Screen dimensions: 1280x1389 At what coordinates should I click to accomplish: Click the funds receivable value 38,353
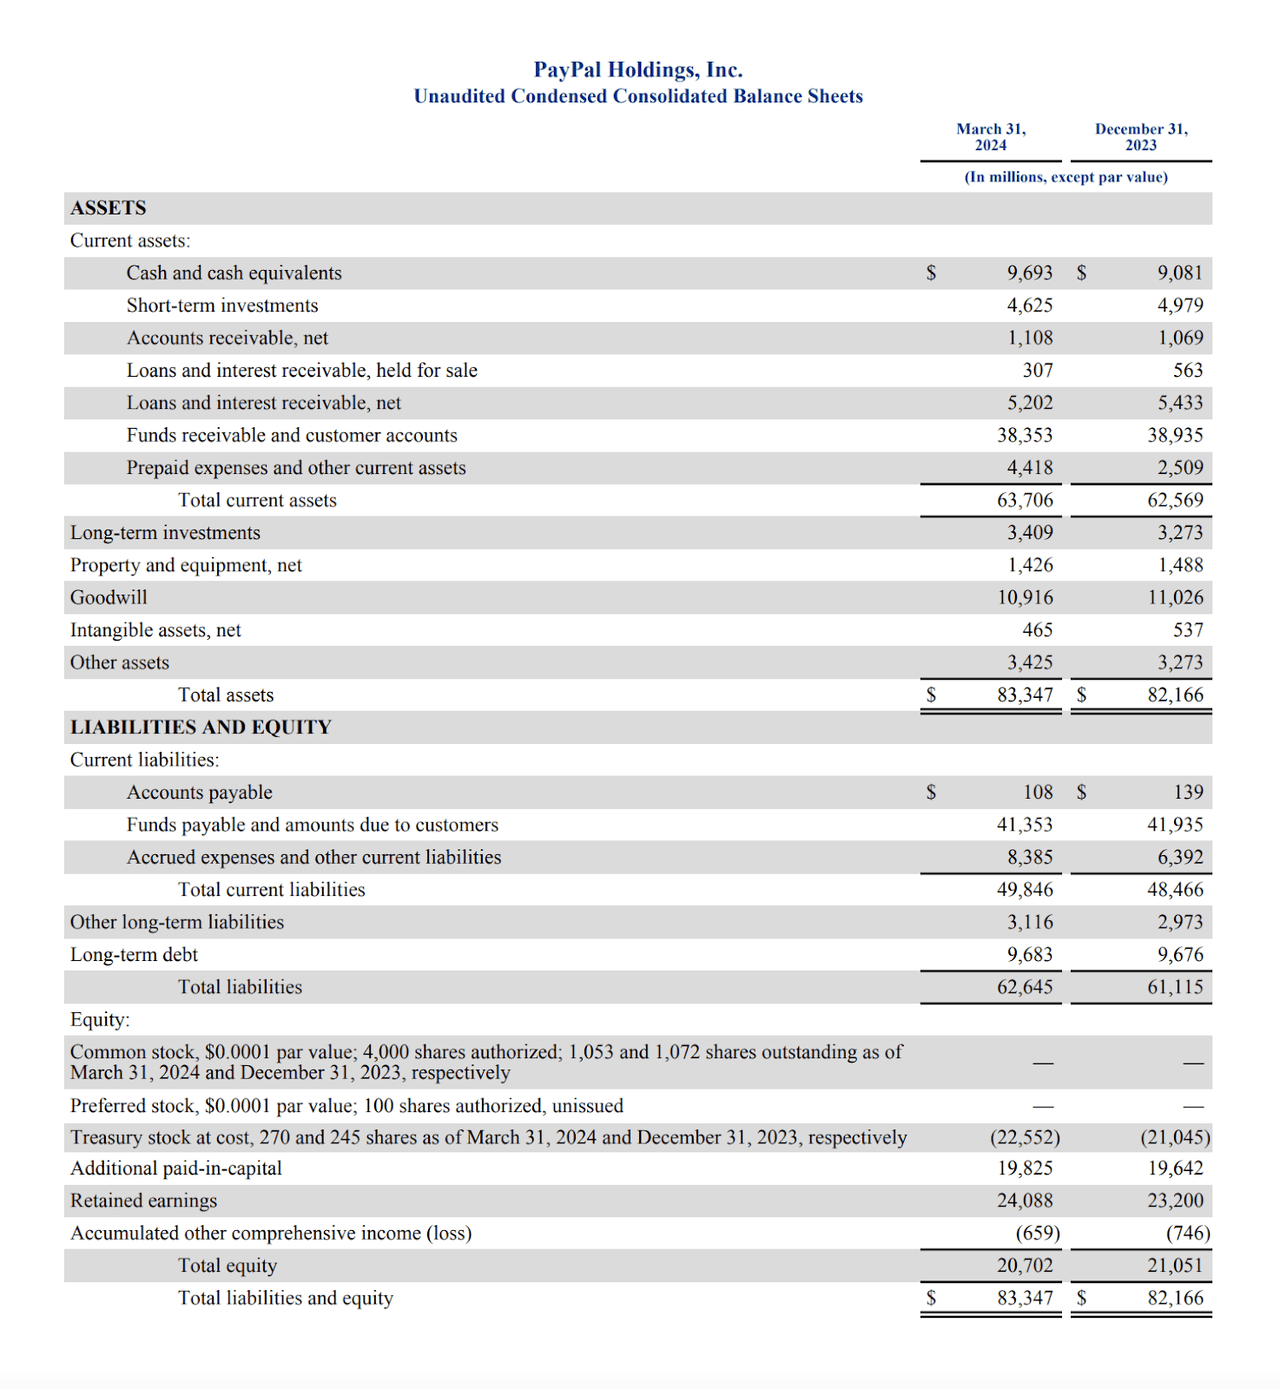coord(1025,436)
